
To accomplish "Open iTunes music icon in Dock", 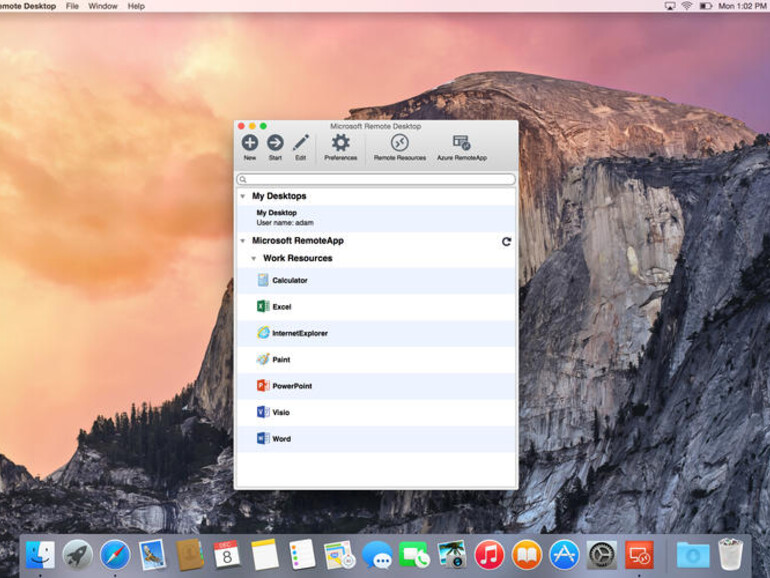I will click(x=489, y=555).
